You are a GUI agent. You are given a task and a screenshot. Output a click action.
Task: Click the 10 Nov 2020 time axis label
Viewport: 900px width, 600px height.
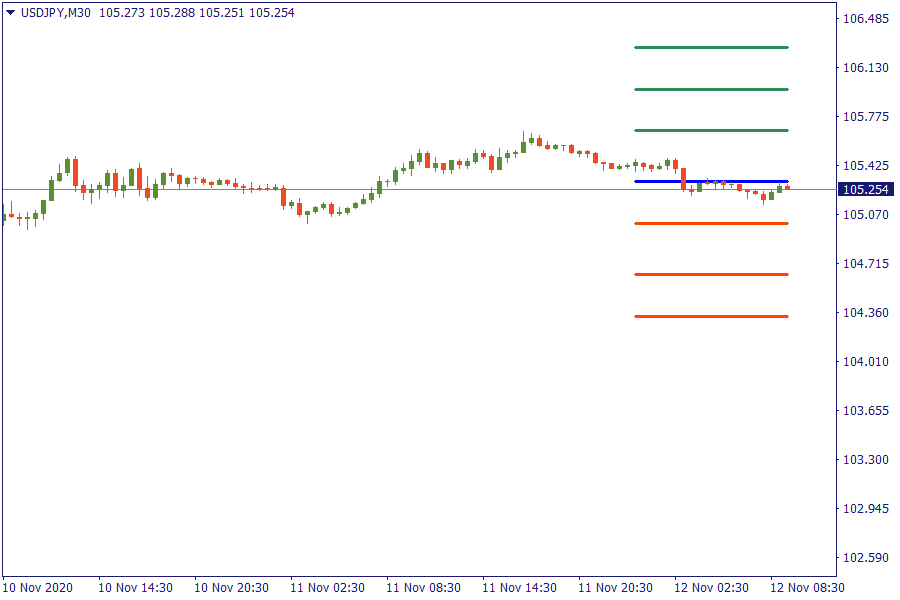click(x=37, y=587)
